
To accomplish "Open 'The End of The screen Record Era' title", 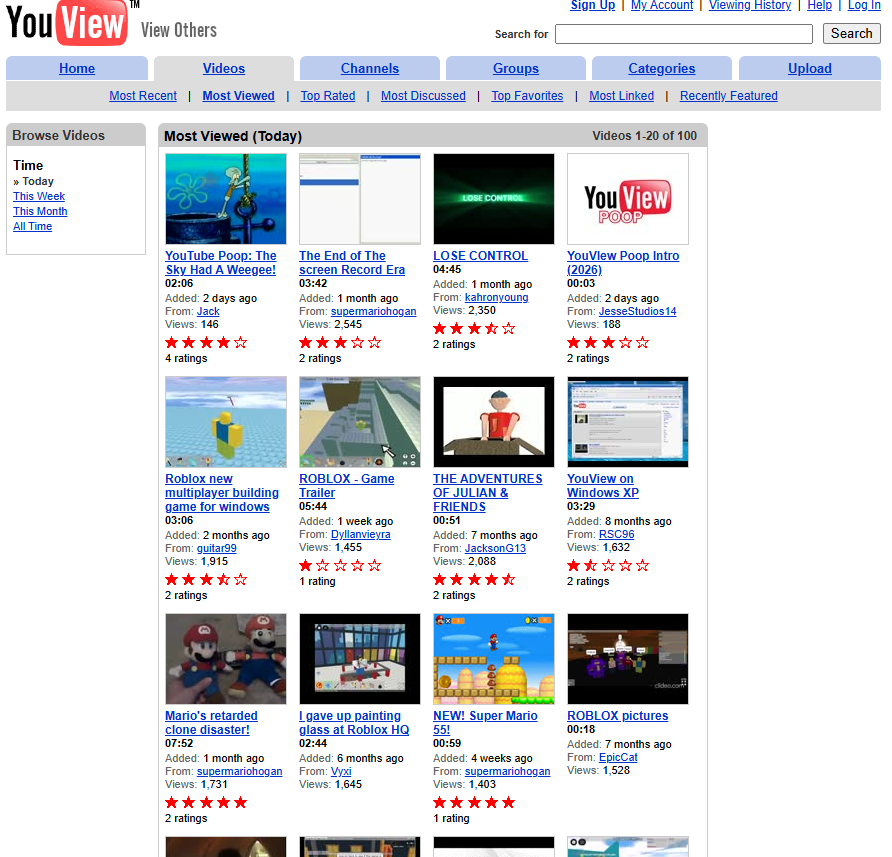I will pyautogui.click(x=352, y=263).
